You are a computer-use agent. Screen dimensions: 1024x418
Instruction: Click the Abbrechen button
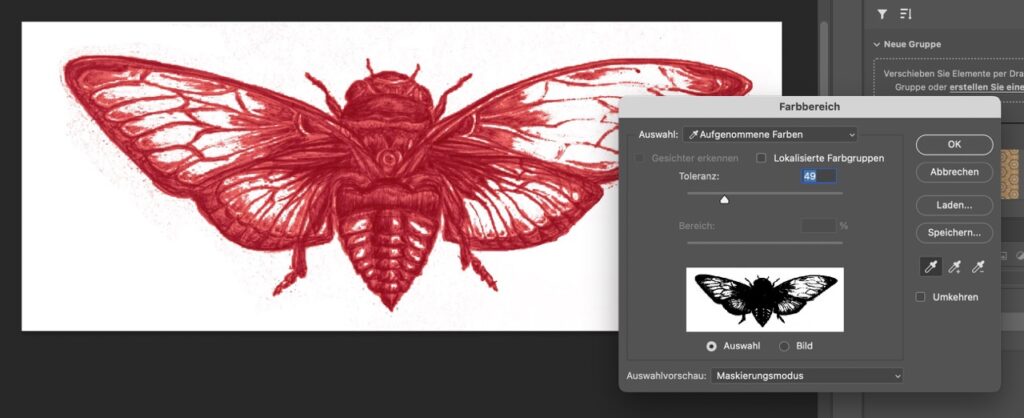954,172
